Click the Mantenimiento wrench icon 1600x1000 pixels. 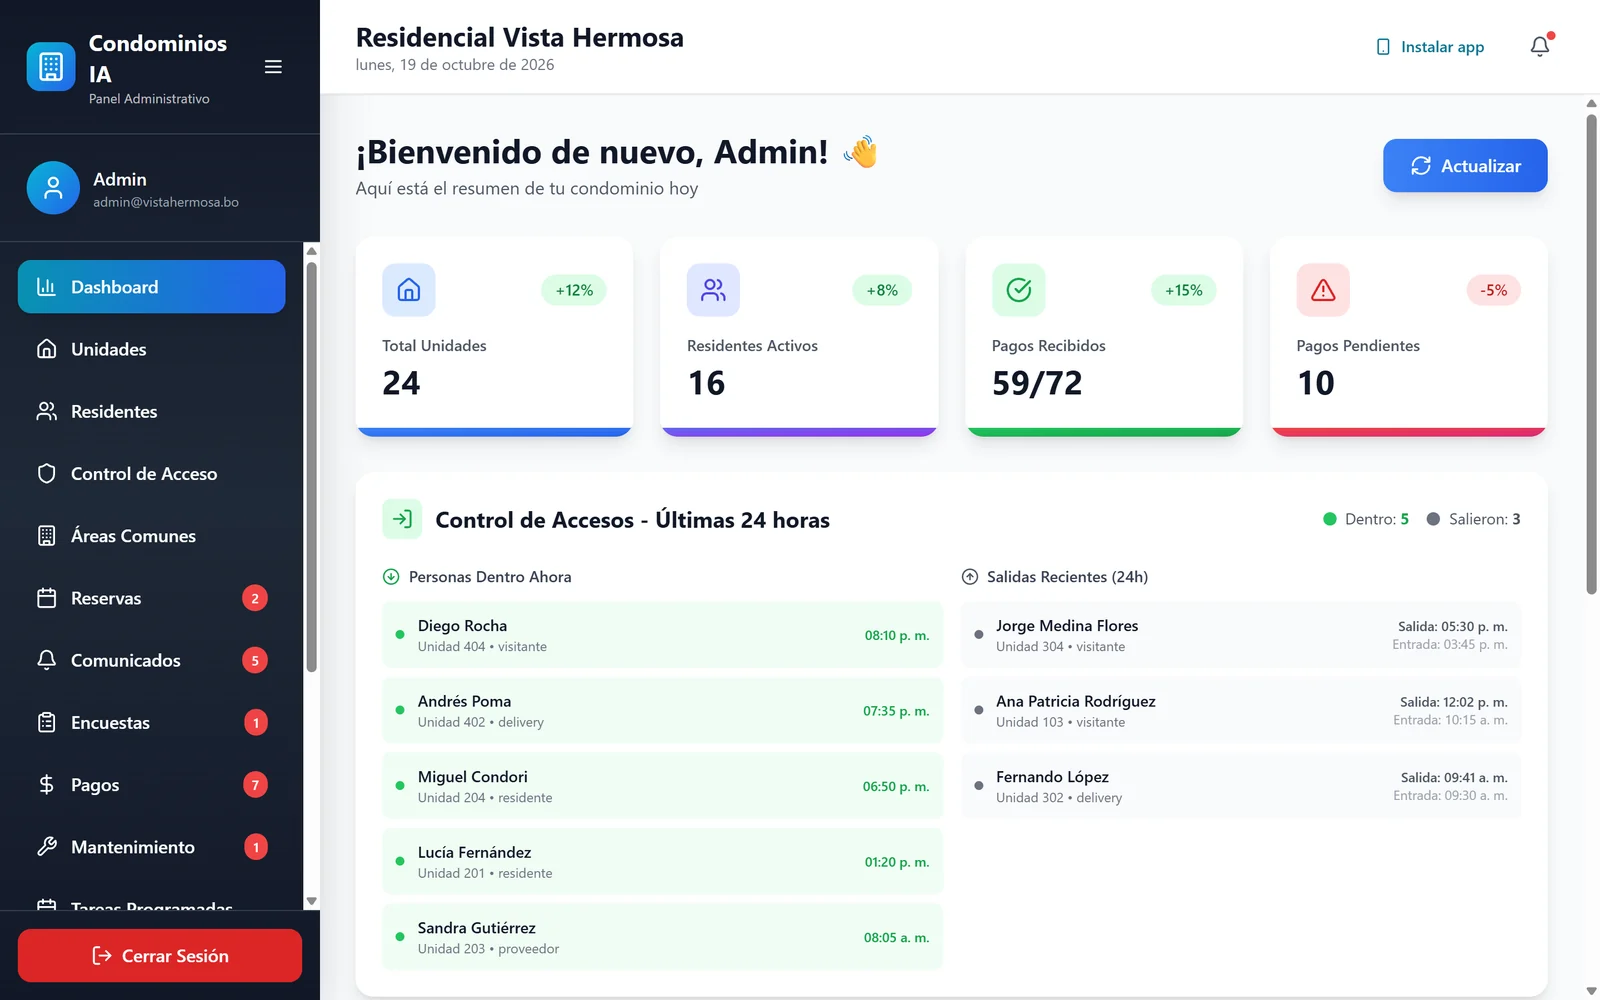tap(47, 847)
